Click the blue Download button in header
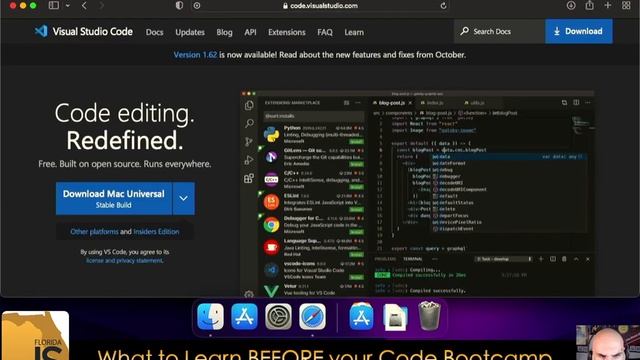The height and width of the screenshot is (360, 640). pos(579,31)
